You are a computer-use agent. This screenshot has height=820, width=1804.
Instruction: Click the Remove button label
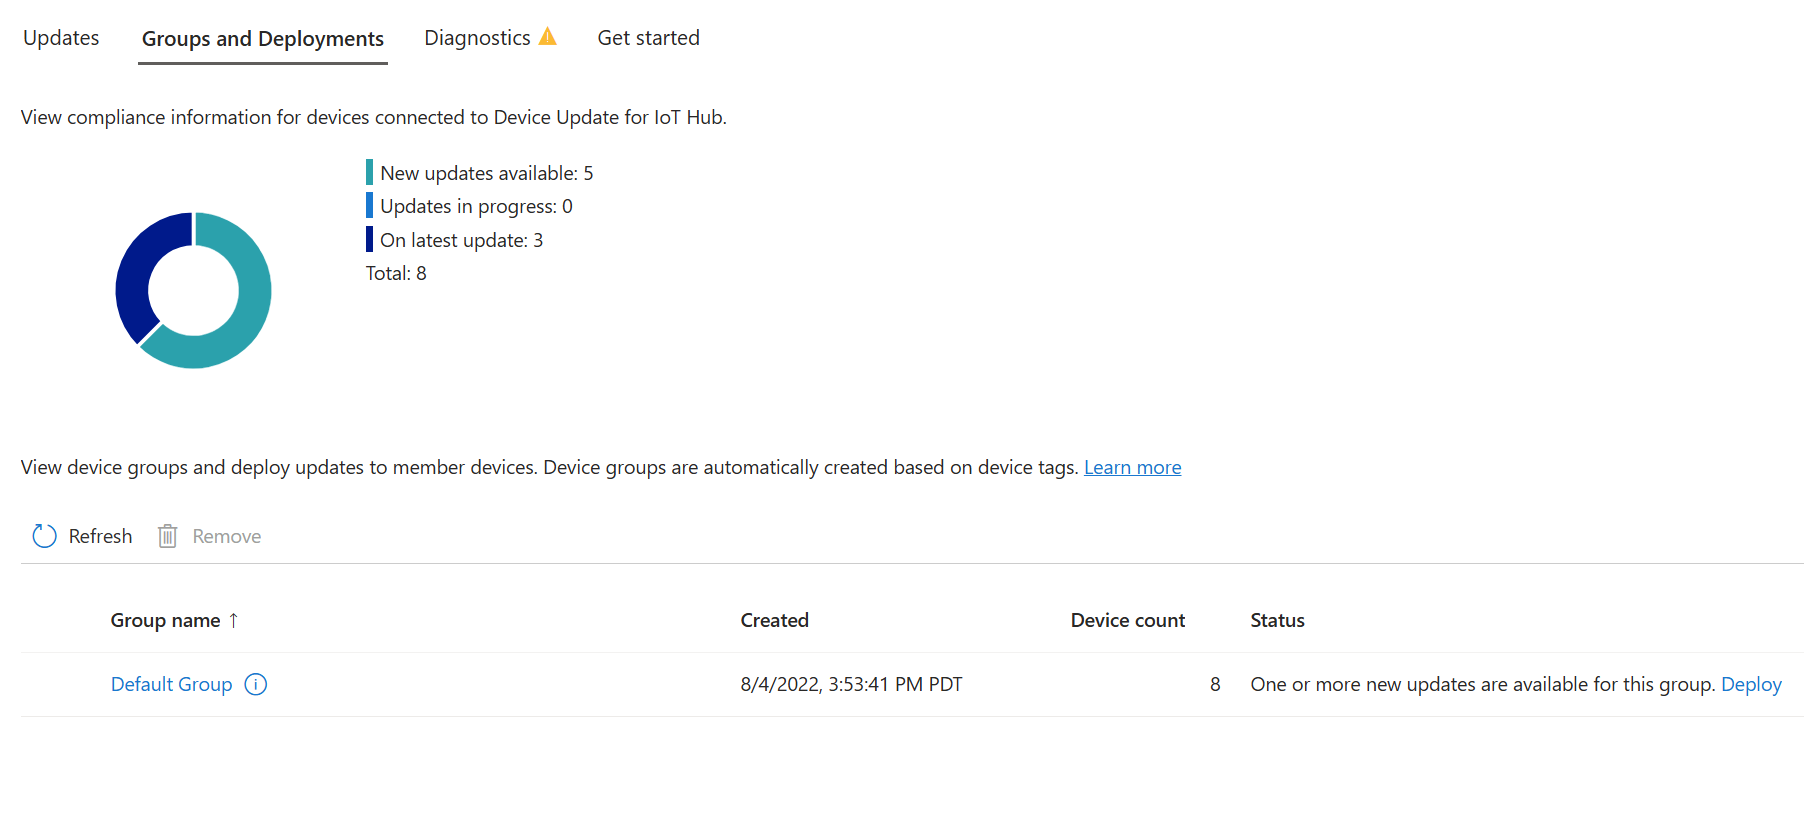(x=227, y=536)
